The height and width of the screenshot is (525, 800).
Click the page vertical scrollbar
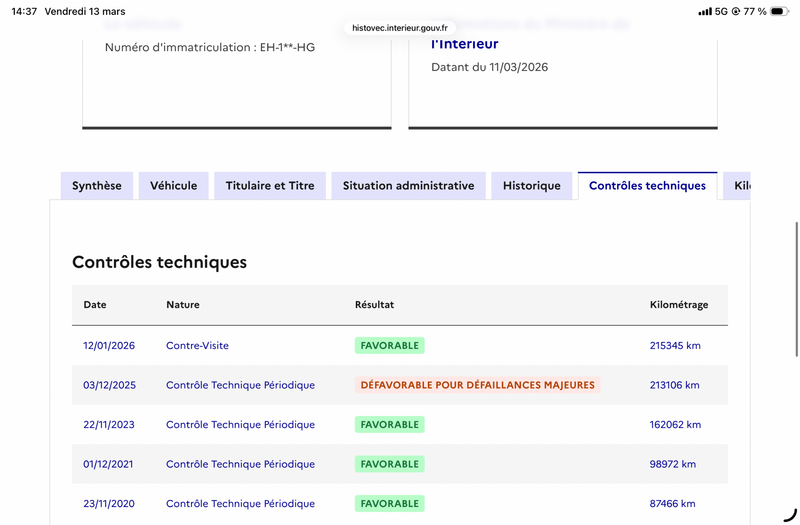[796, 289]
